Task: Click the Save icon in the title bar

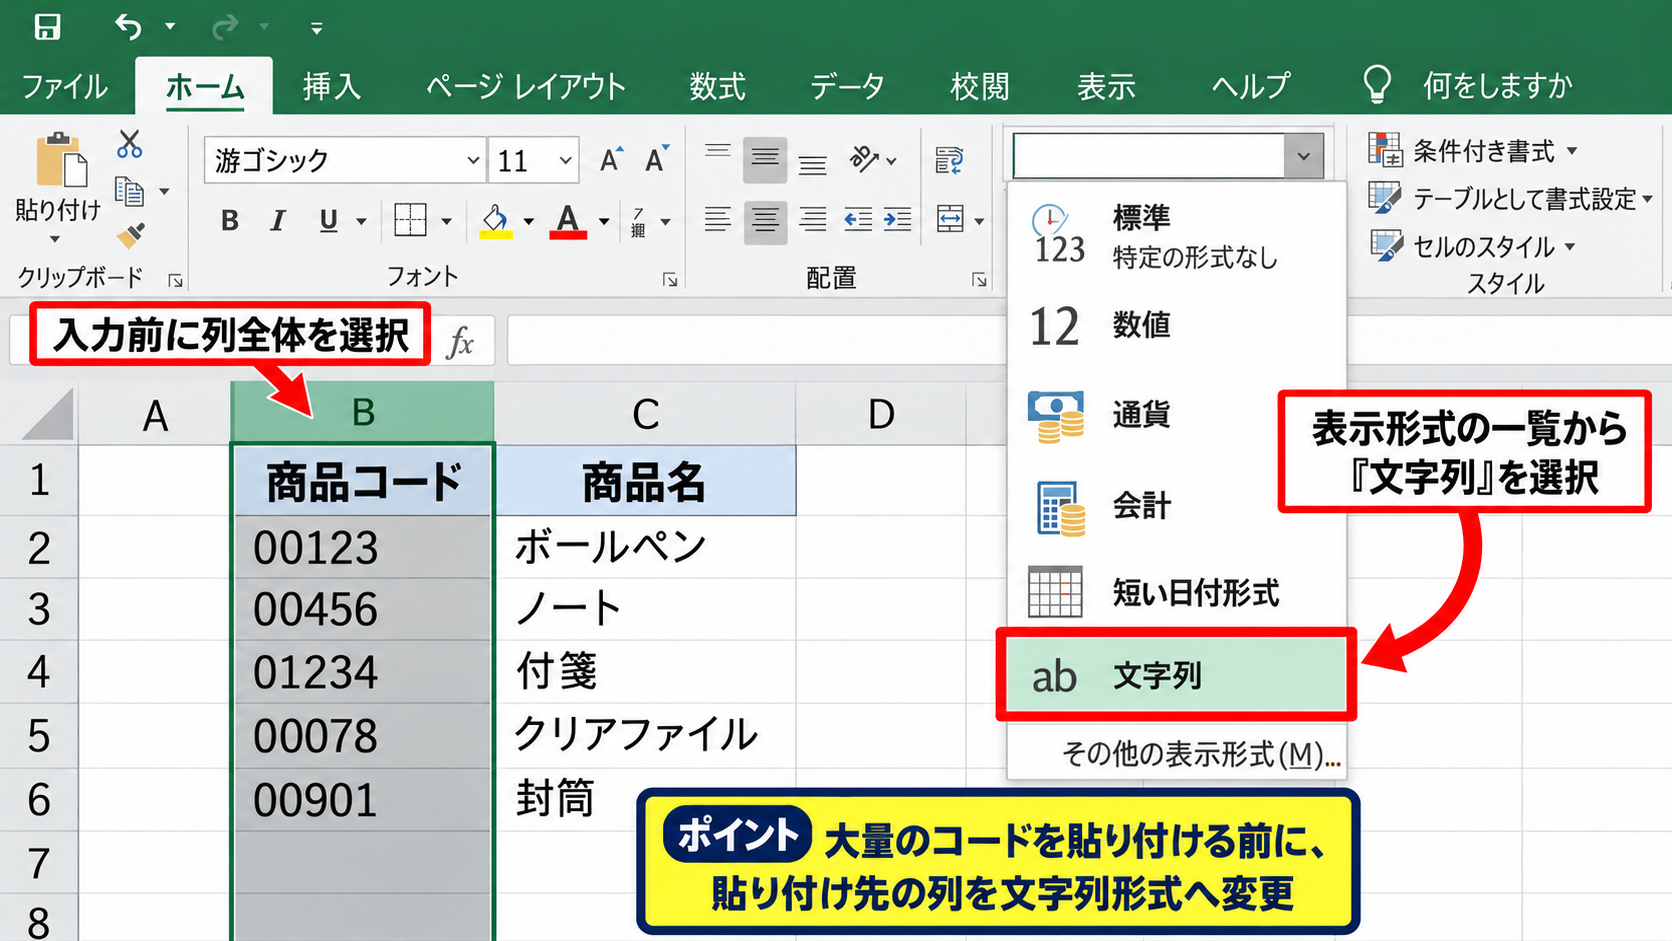Action: [47, 27]
